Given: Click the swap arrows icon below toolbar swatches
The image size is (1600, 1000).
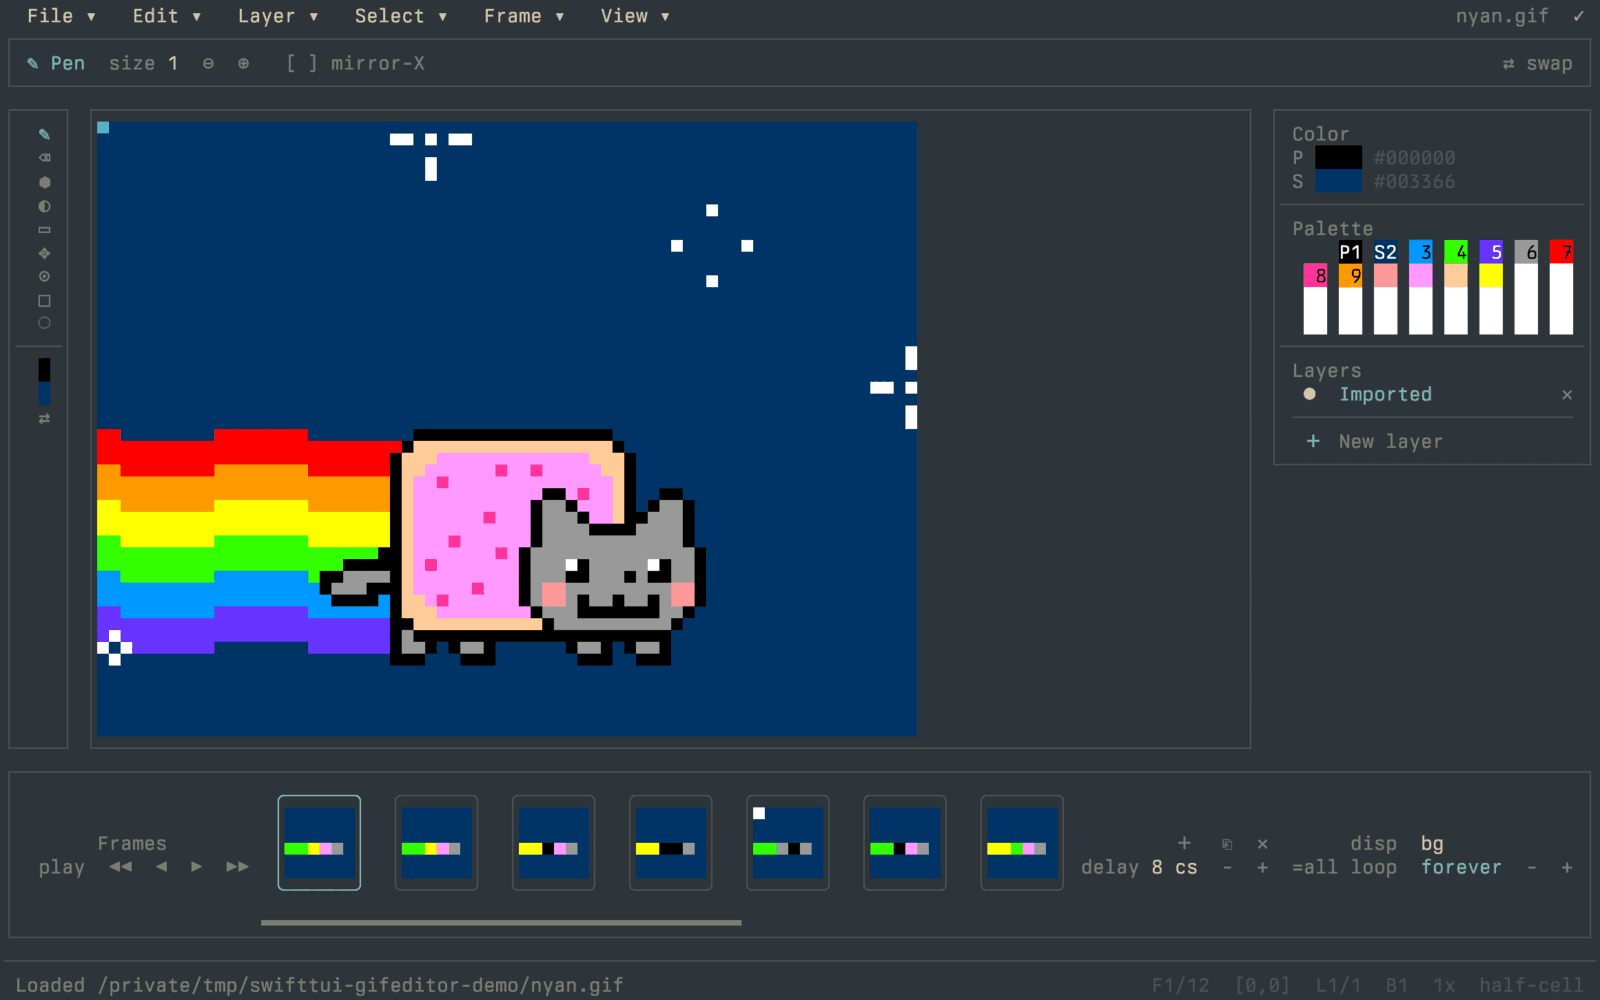Looking at the screenshot, I should (x=44, y=418).
